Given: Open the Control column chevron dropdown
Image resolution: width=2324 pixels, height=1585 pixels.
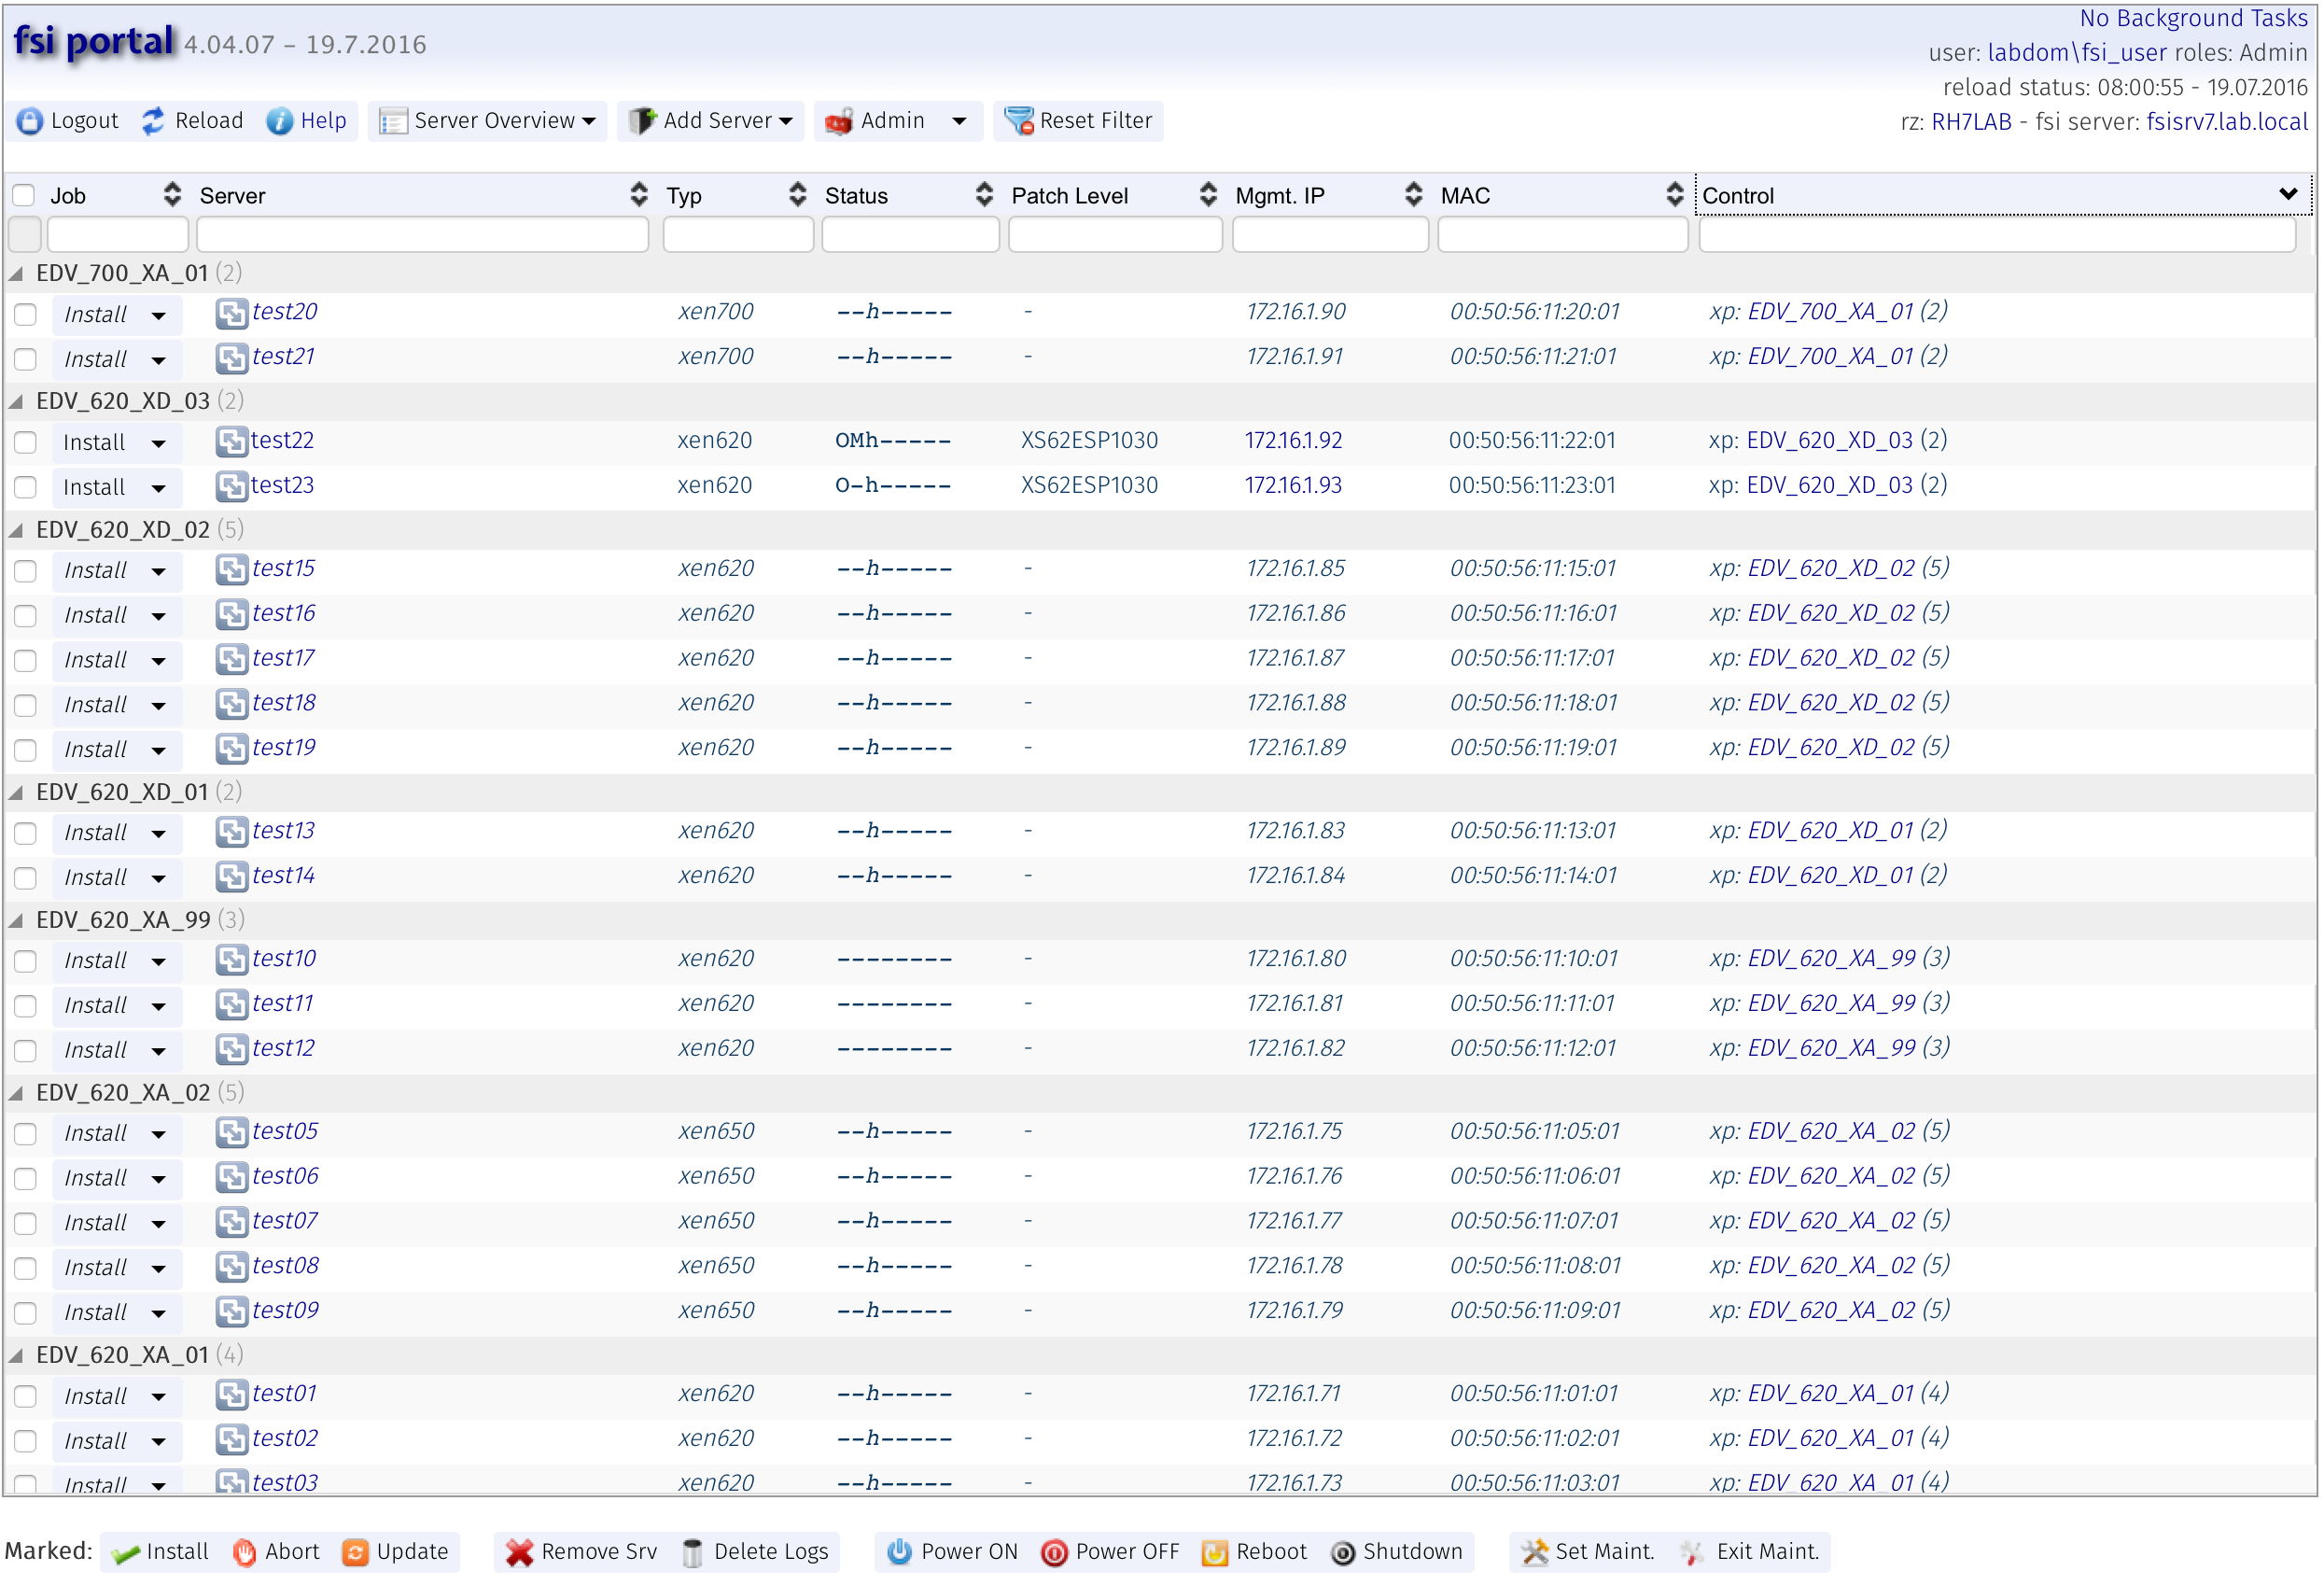Looking at the screenshot, I should [2289, 194].
